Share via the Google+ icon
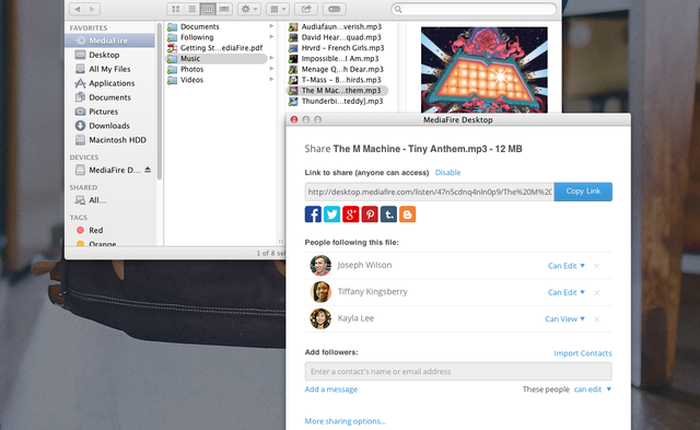Screen dimensions: 700x430 (x=350, y=214)
